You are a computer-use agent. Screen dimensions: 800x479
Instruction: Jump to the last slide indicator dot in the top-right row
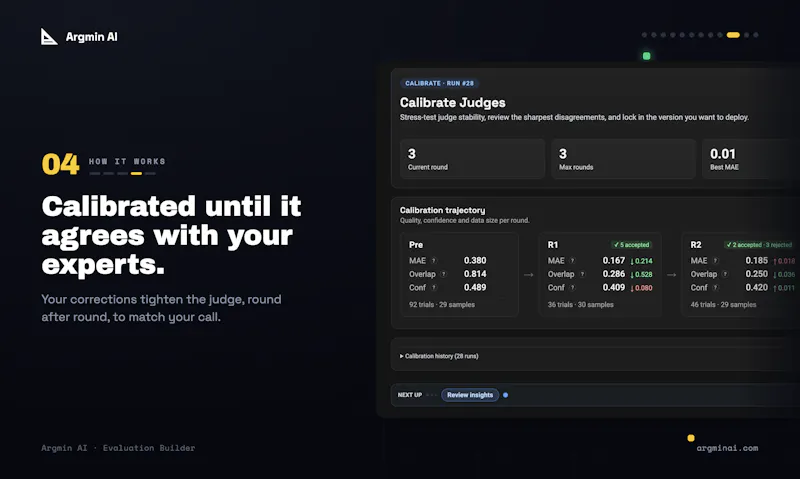756,35
